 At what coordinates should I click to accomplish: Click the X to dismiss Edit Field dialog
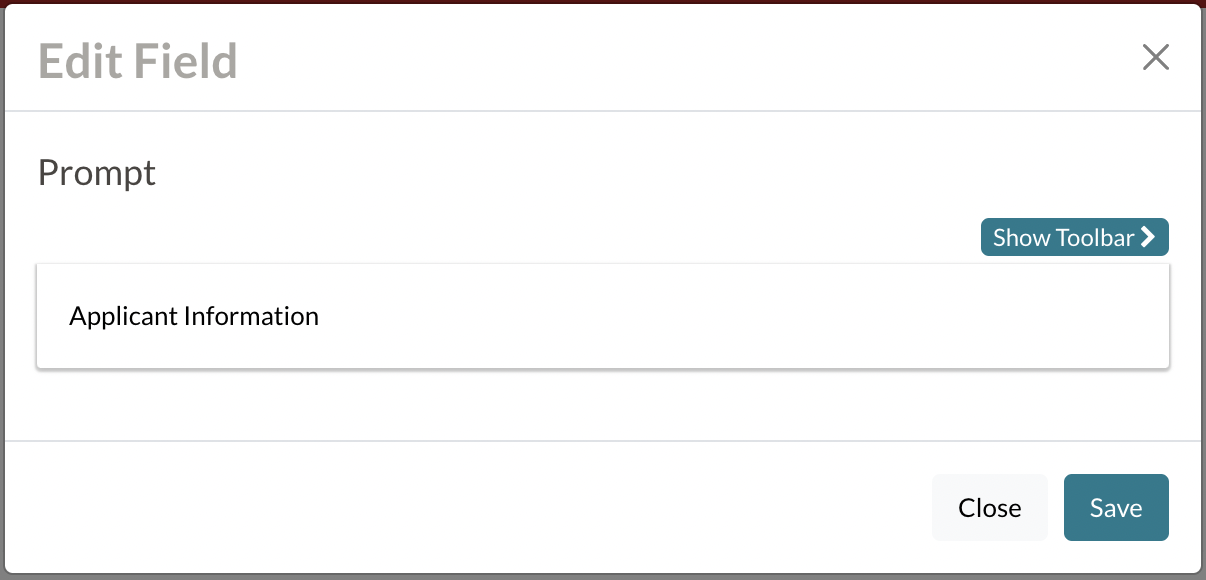pos(1155,57)
